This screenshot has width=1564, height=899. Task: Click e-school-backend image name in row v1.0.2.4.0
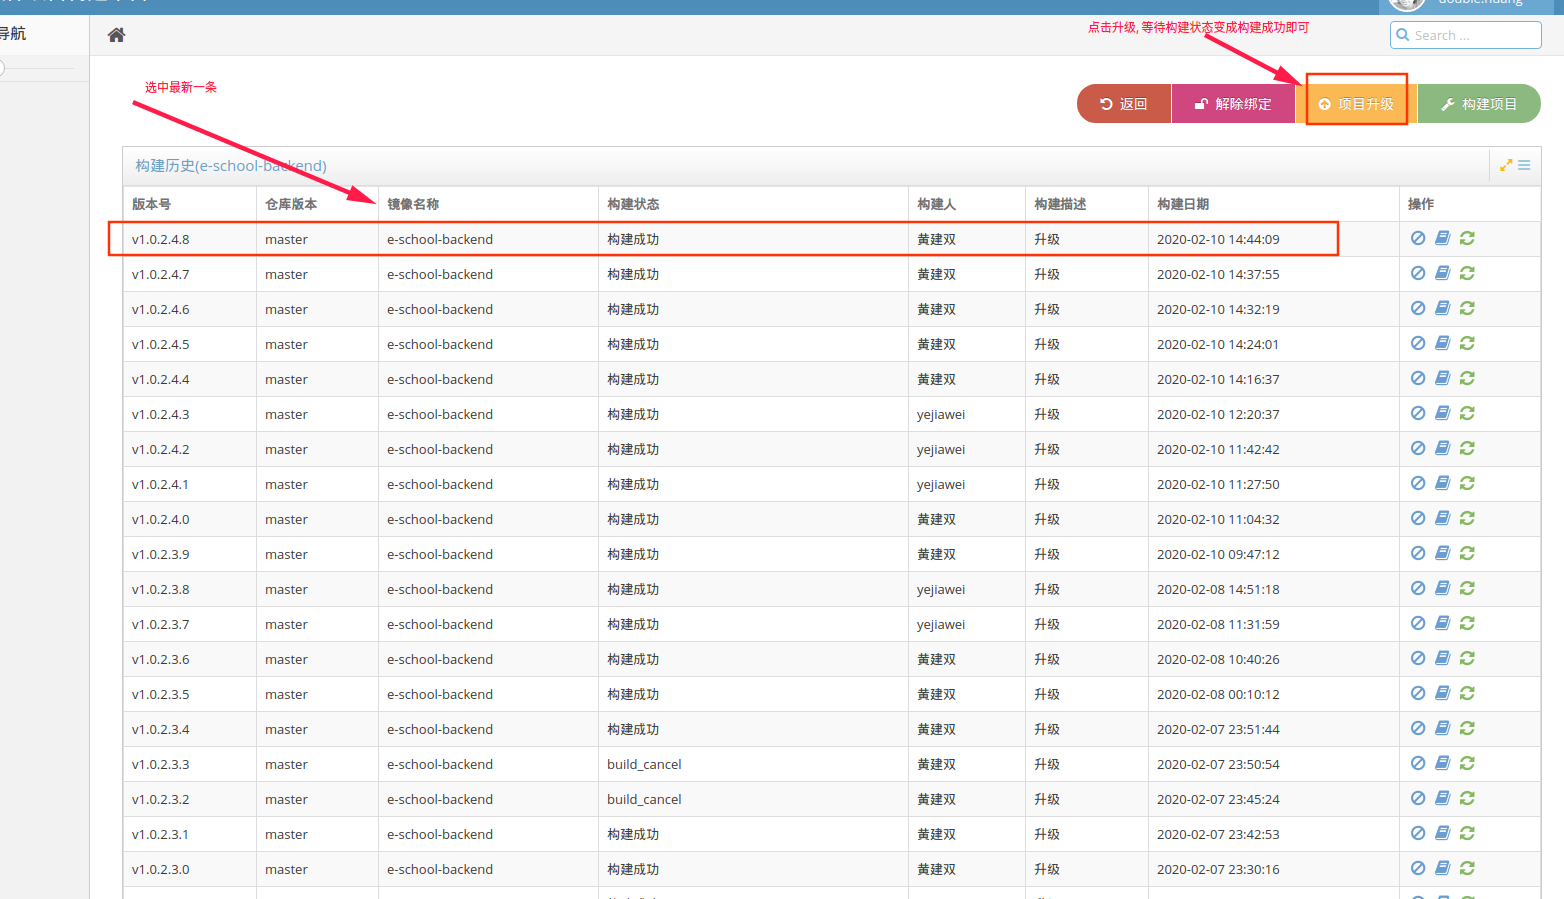[x=440, y=519]
